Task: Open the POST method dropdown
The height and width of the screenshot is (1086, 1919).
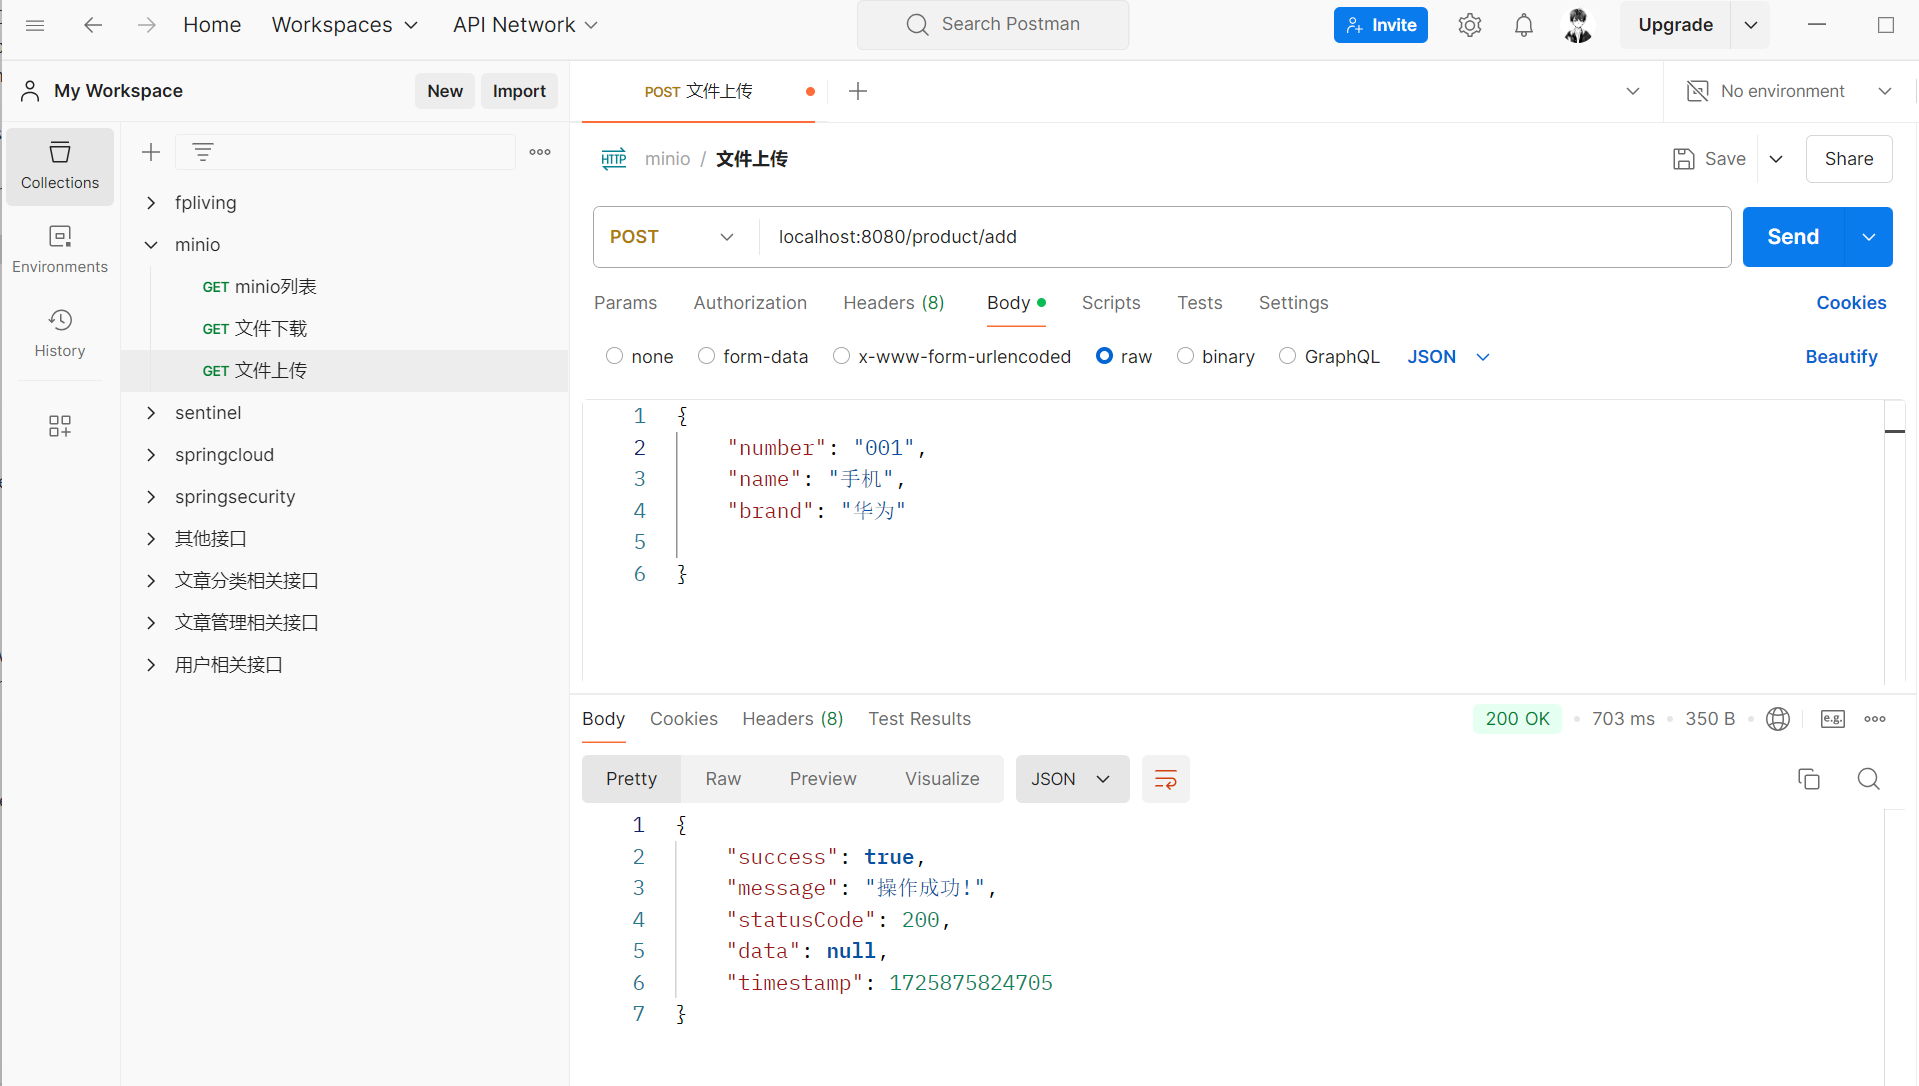Action: pos(672,237)
